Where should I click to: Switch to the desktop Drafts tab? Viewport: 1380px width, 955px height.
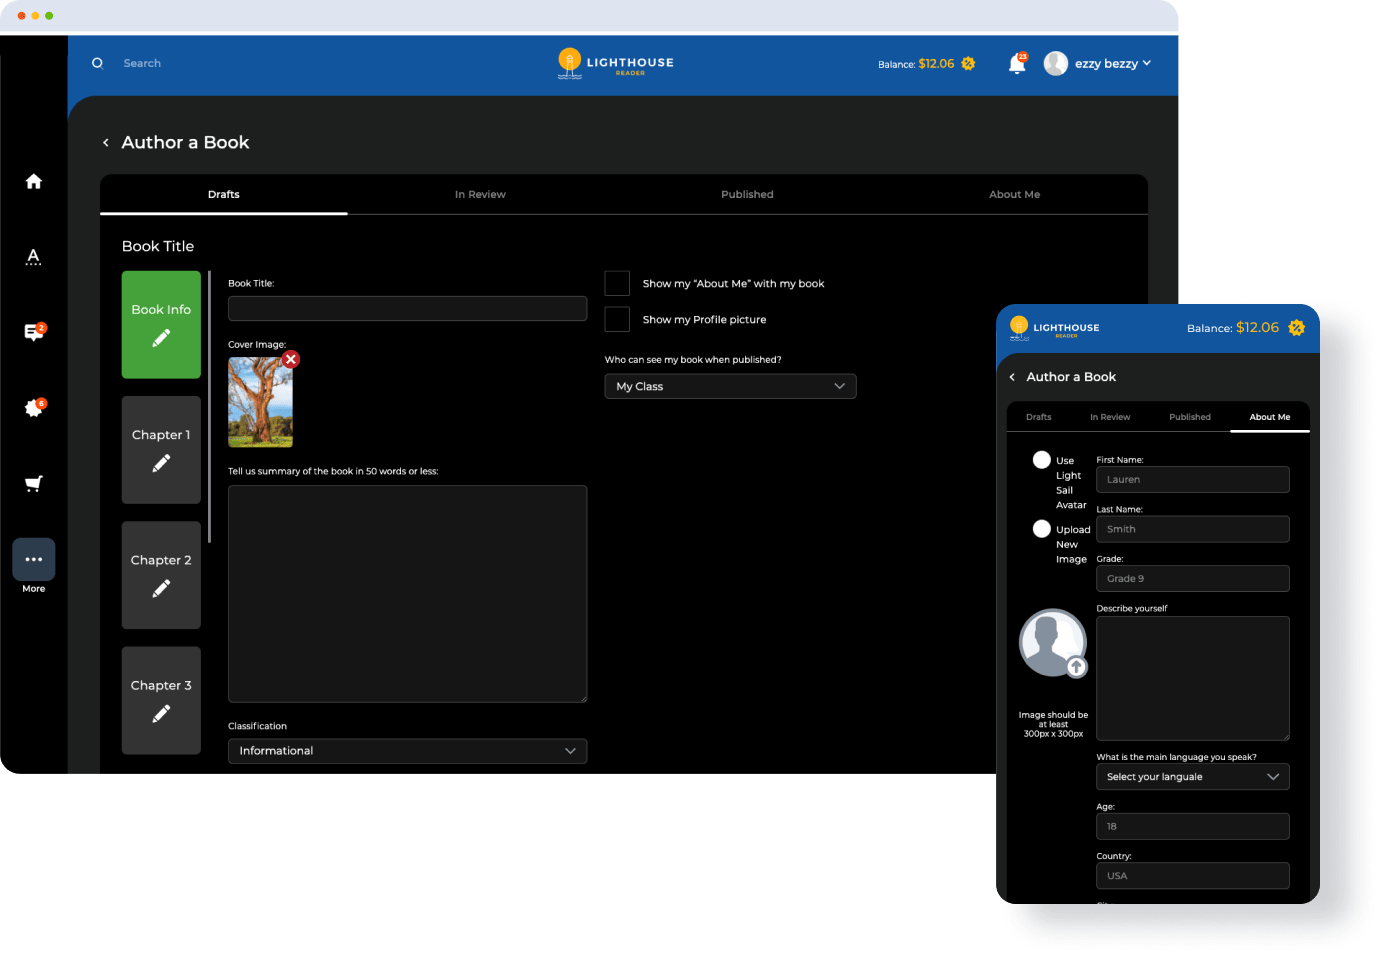pyautogui.click(x=224, y=194)
